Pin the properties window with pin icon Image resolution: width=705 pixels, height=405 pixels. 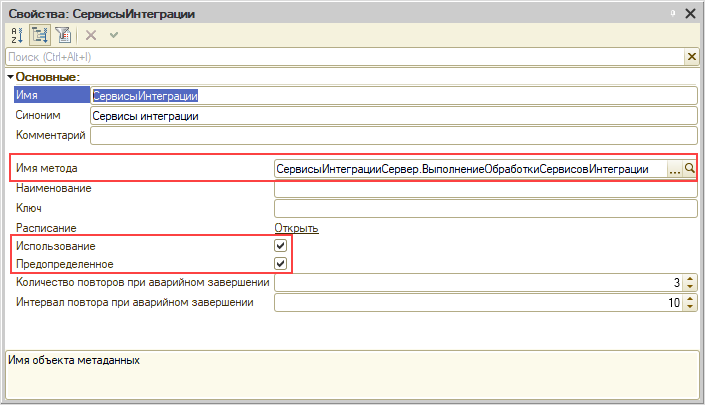tap(673, 11)
